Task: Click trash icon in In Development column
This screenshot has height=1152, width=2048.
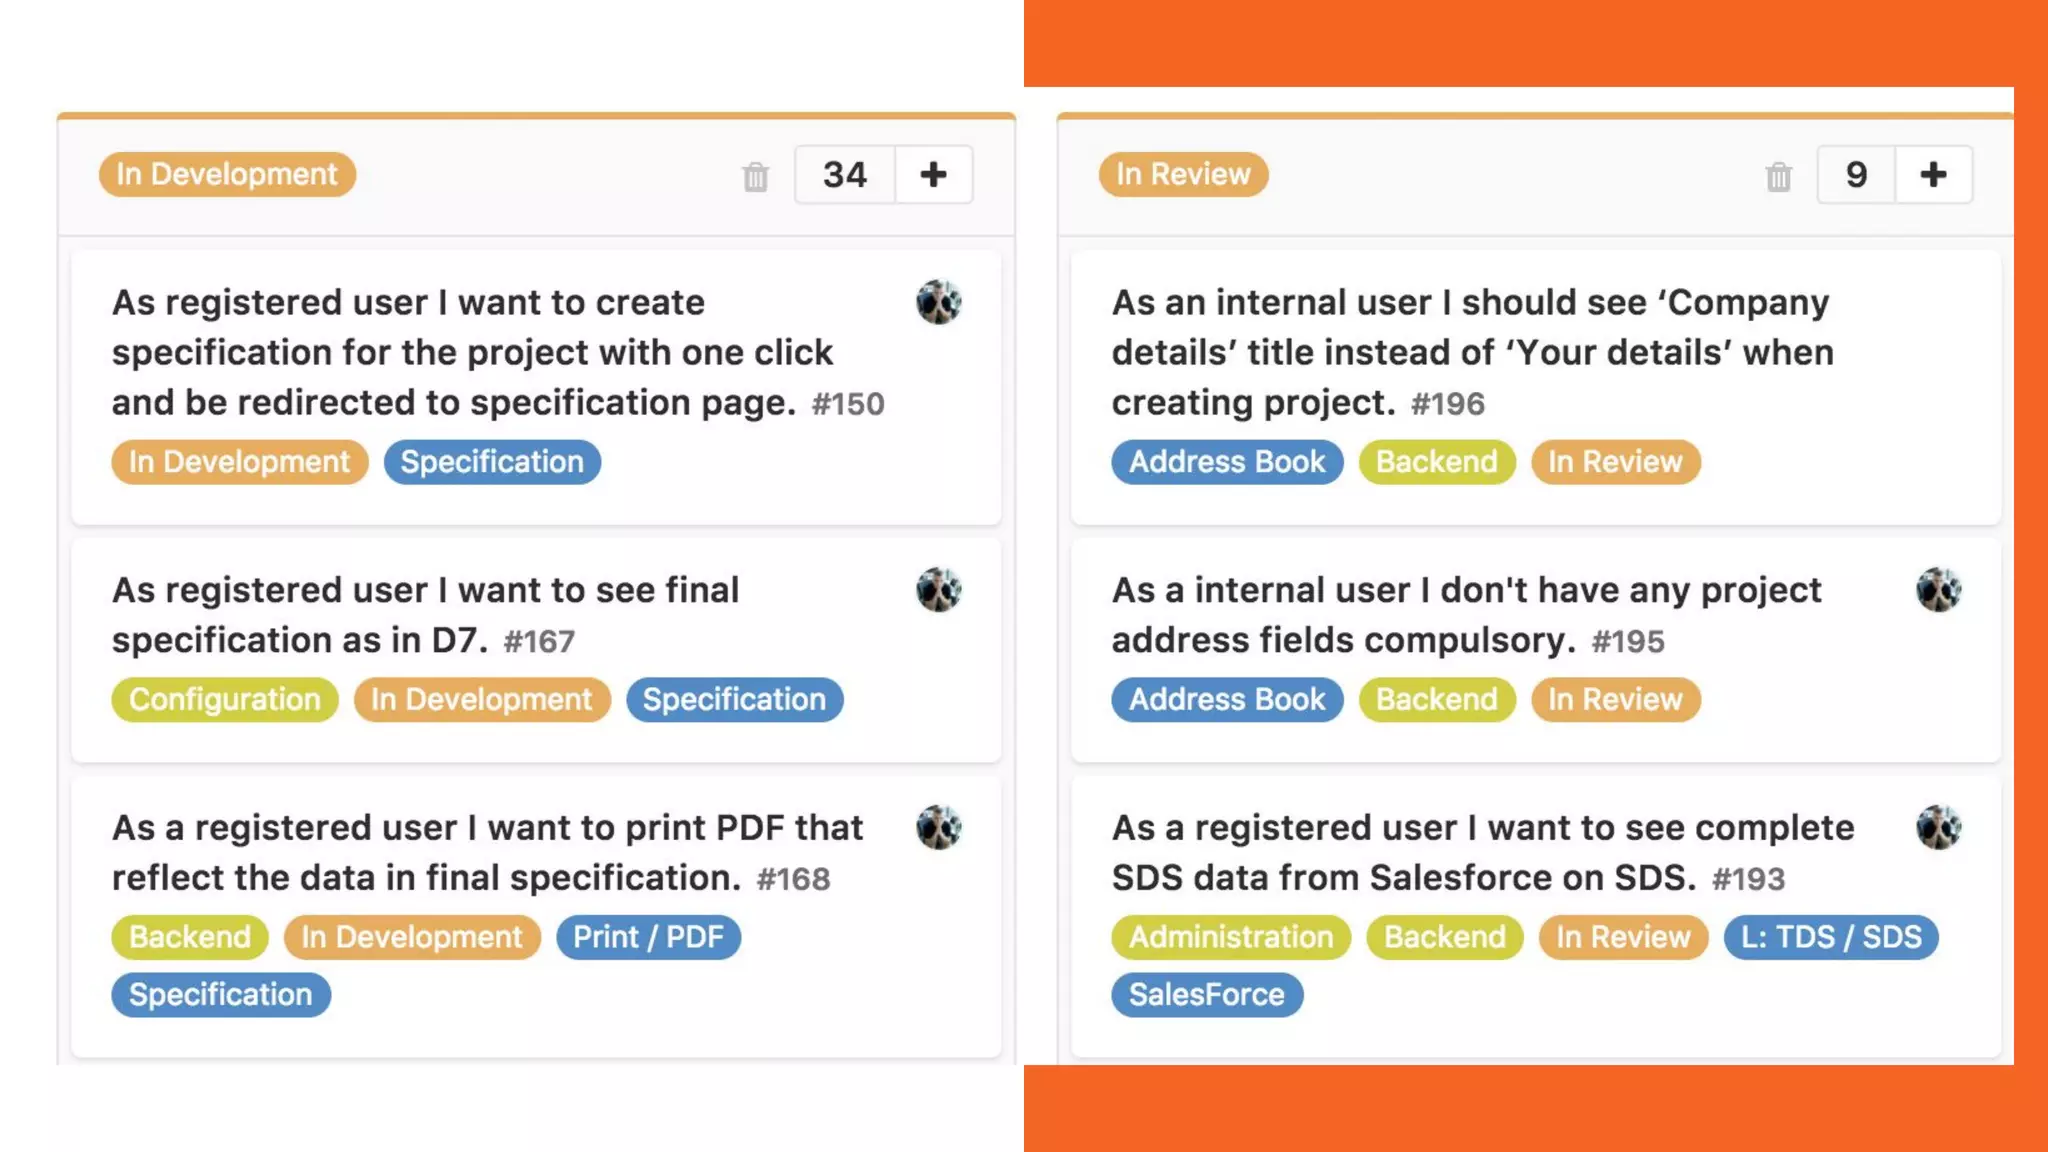Action: point(756,177)
